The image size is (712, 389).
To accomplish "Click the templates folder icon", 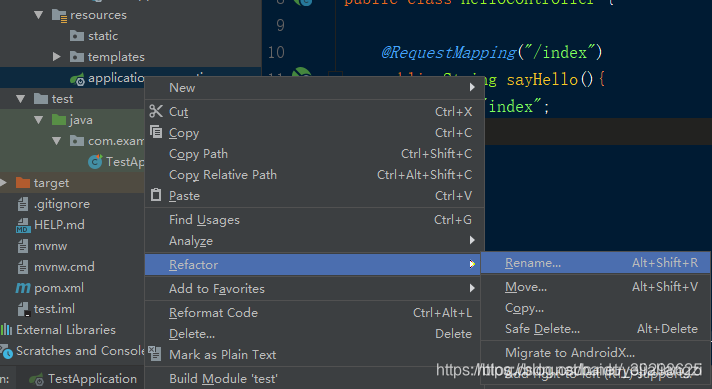I will click(77, 57).
